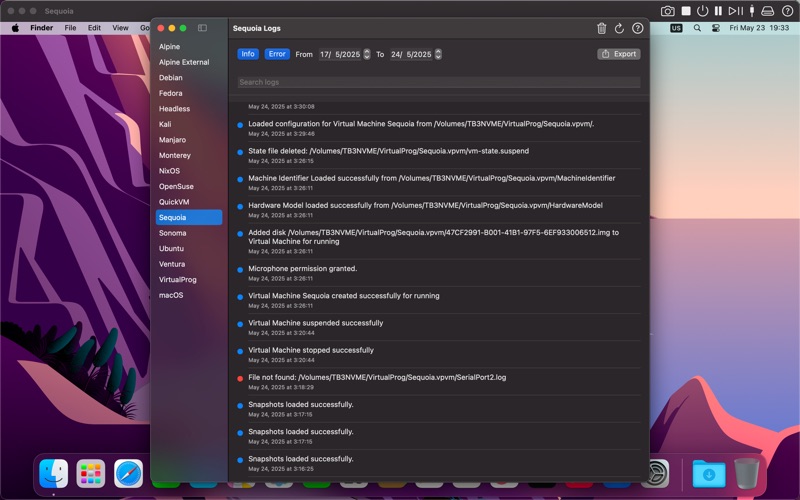Screen dimensions: 800x500
Task: Click the US input source indicator
Action: tap(676, 28)
